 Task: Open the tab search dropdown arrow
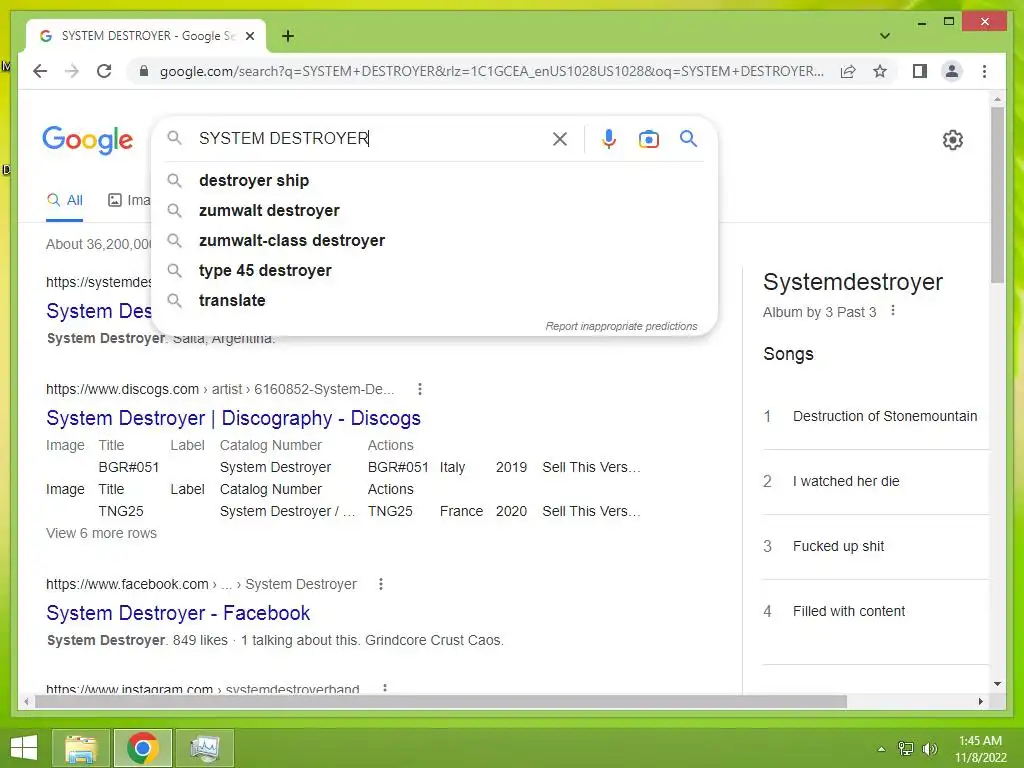coord(884,36)
